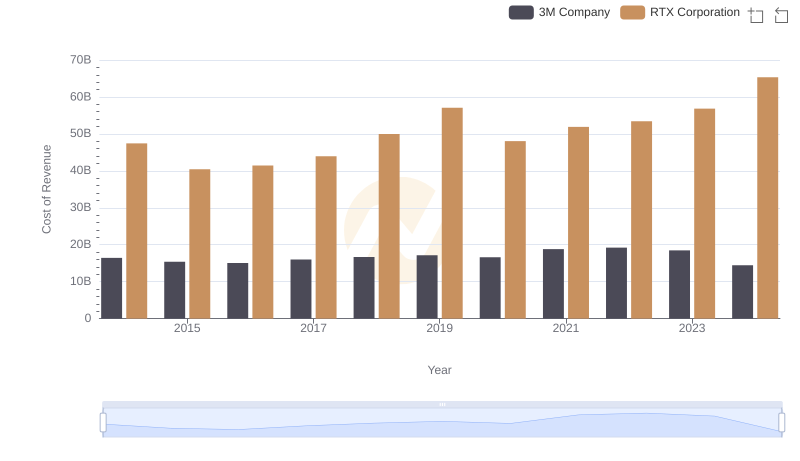This screenshot has height=461, width=800.
Task: Toggle the 3M Company legend swatch
Action: (x=521, y=12)
